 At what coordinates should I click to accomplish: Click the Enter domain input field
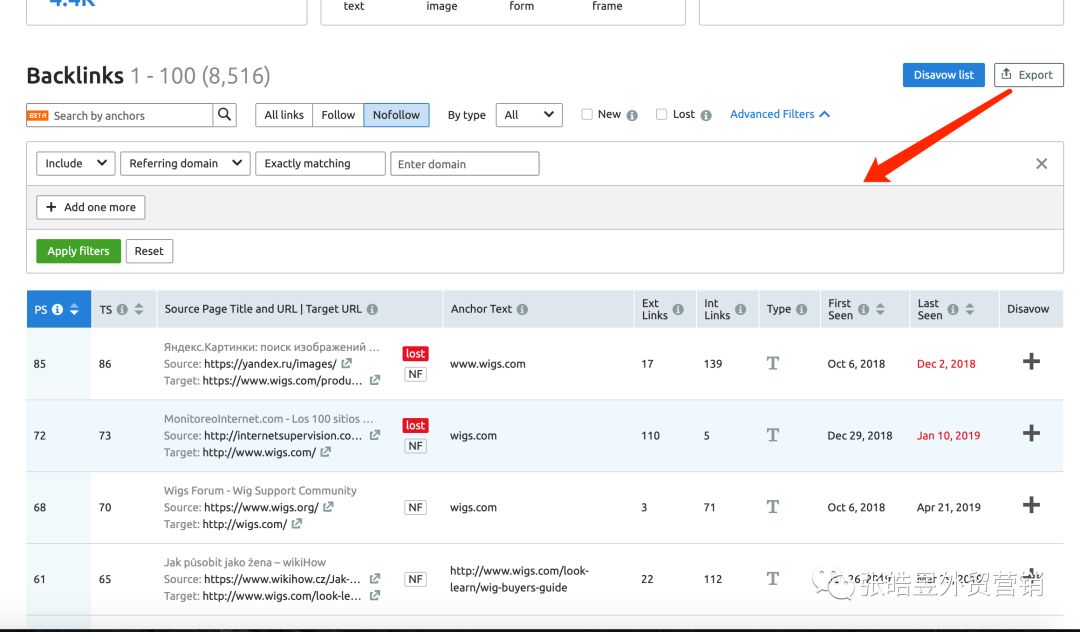click(464, 164)
